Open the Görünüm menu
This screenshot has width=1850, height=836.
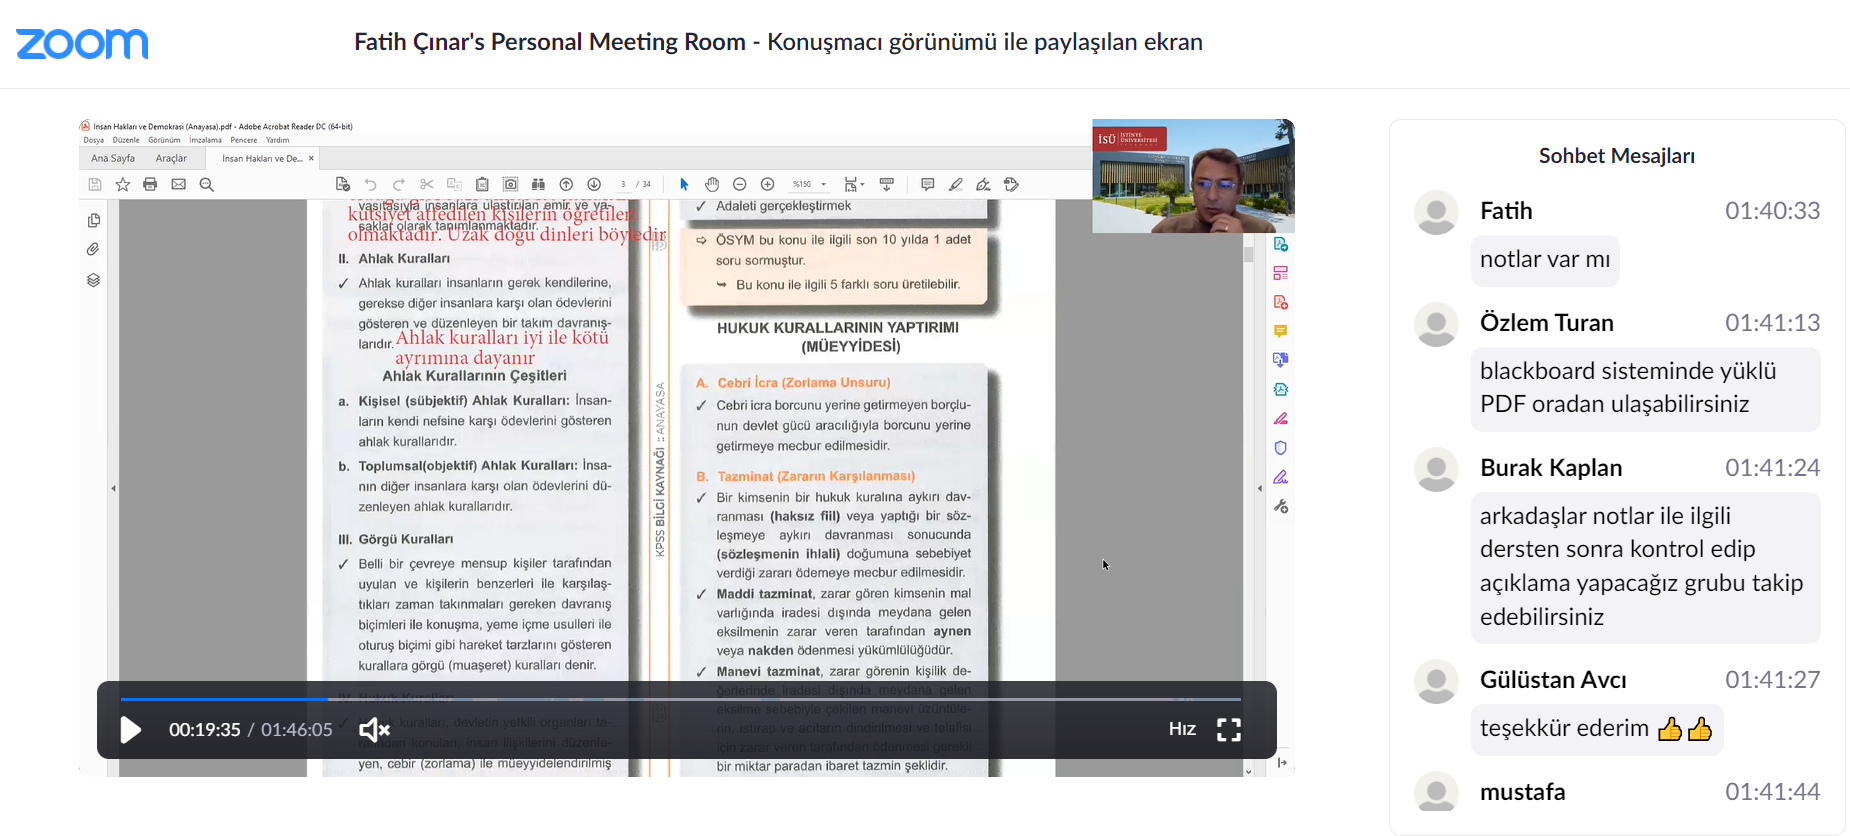164,140
